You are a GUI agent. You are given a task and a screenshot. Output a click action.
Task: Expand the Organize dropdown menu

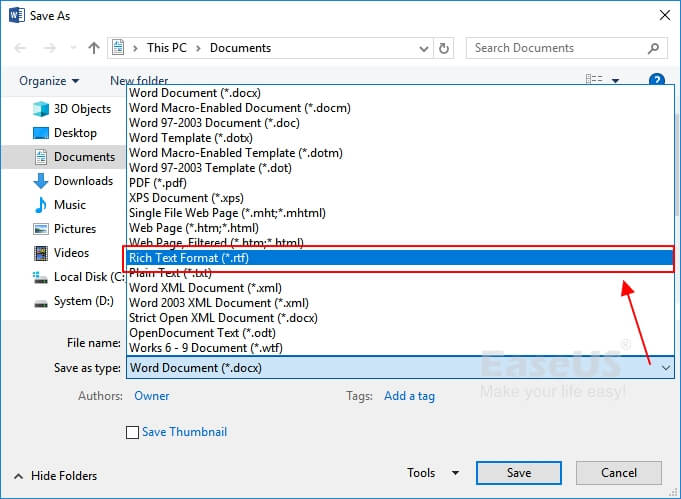[x=49, y=81]
